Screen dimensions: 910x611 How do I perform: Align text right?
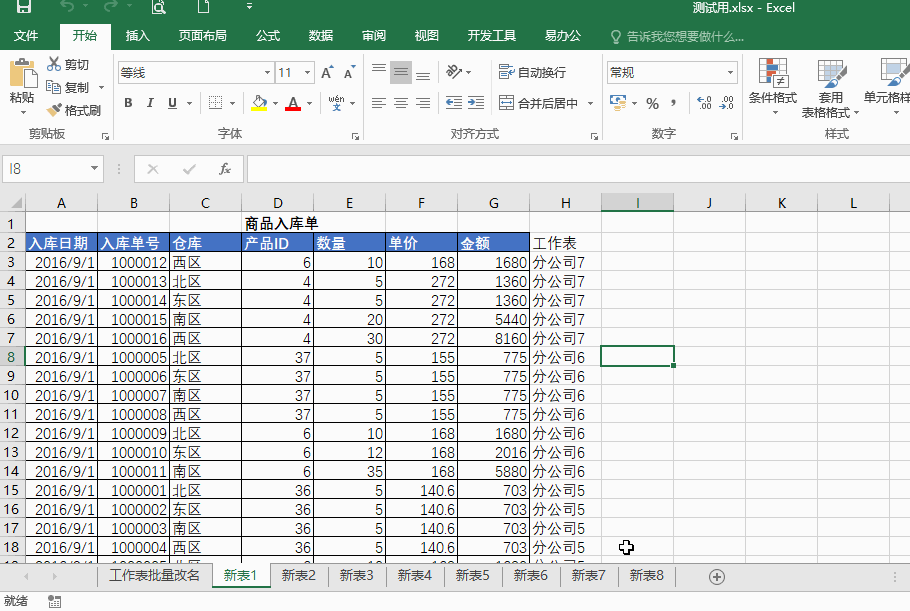(423, 103)
